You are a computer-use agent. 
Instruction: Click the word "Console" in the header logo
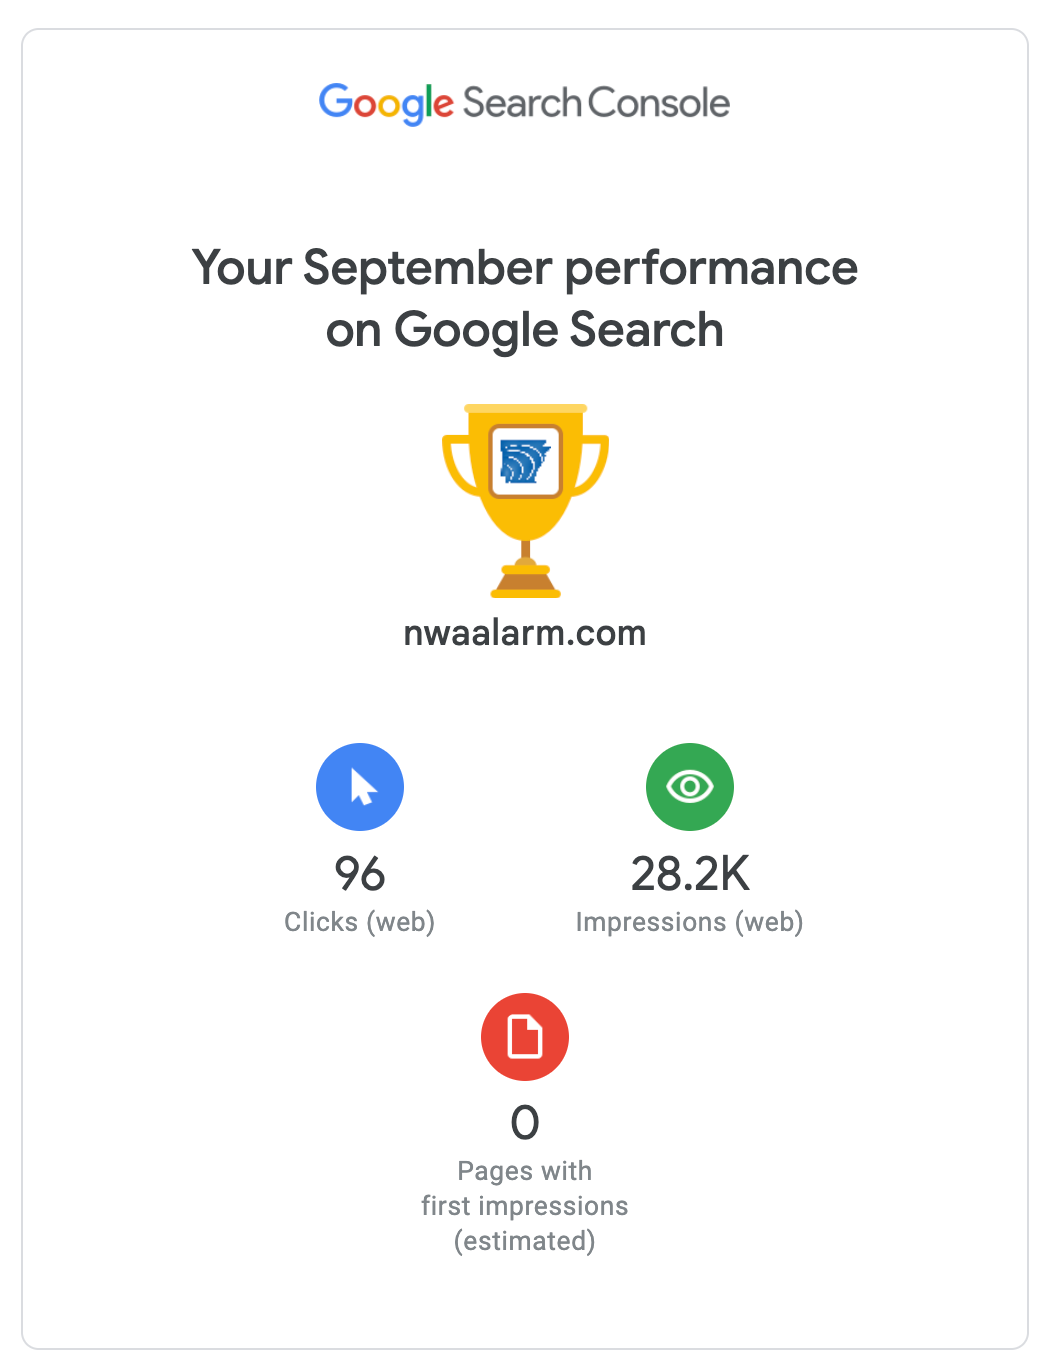658,103
